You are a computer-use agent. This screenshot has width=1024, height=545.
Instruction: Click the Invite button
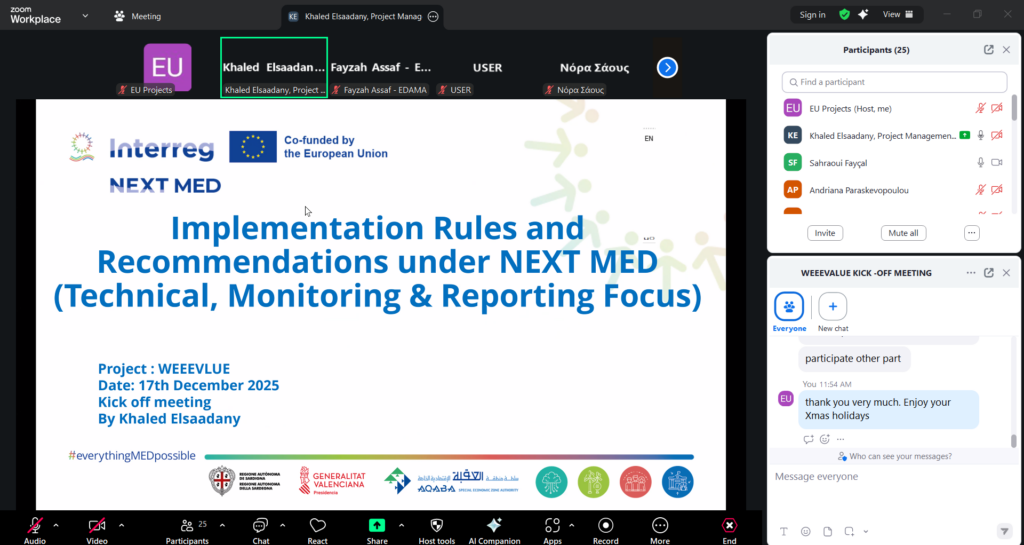pos(825,233)
